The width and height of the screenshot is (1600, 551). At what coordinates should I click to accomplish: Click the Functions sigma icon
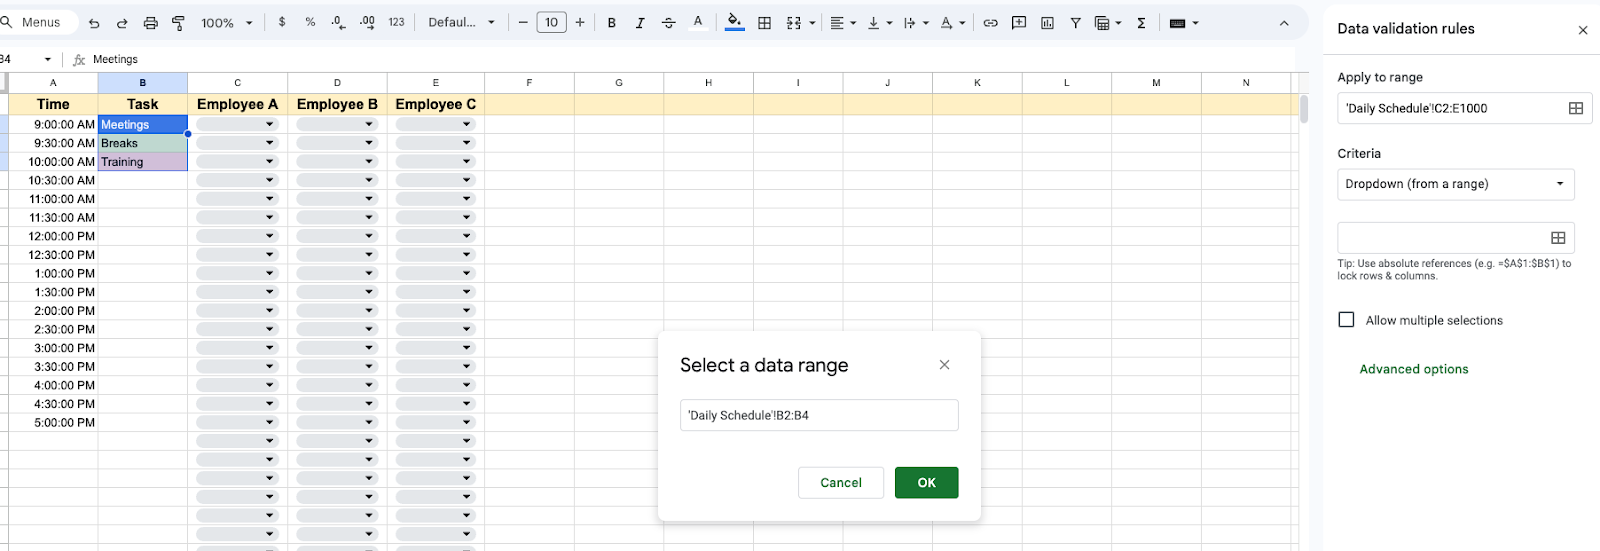(x=1141, y=22)
